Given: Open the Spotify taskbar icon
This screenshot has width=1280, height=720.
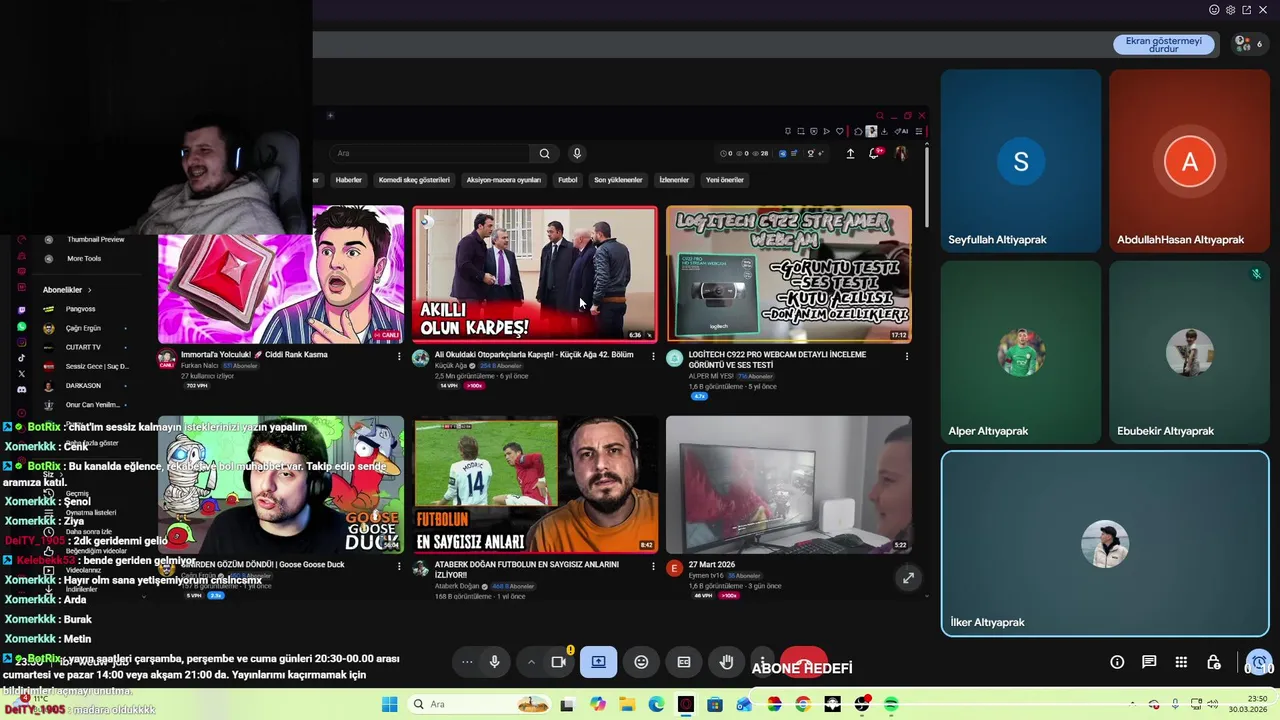Looking at the screenshot, I should coord(891,704).
